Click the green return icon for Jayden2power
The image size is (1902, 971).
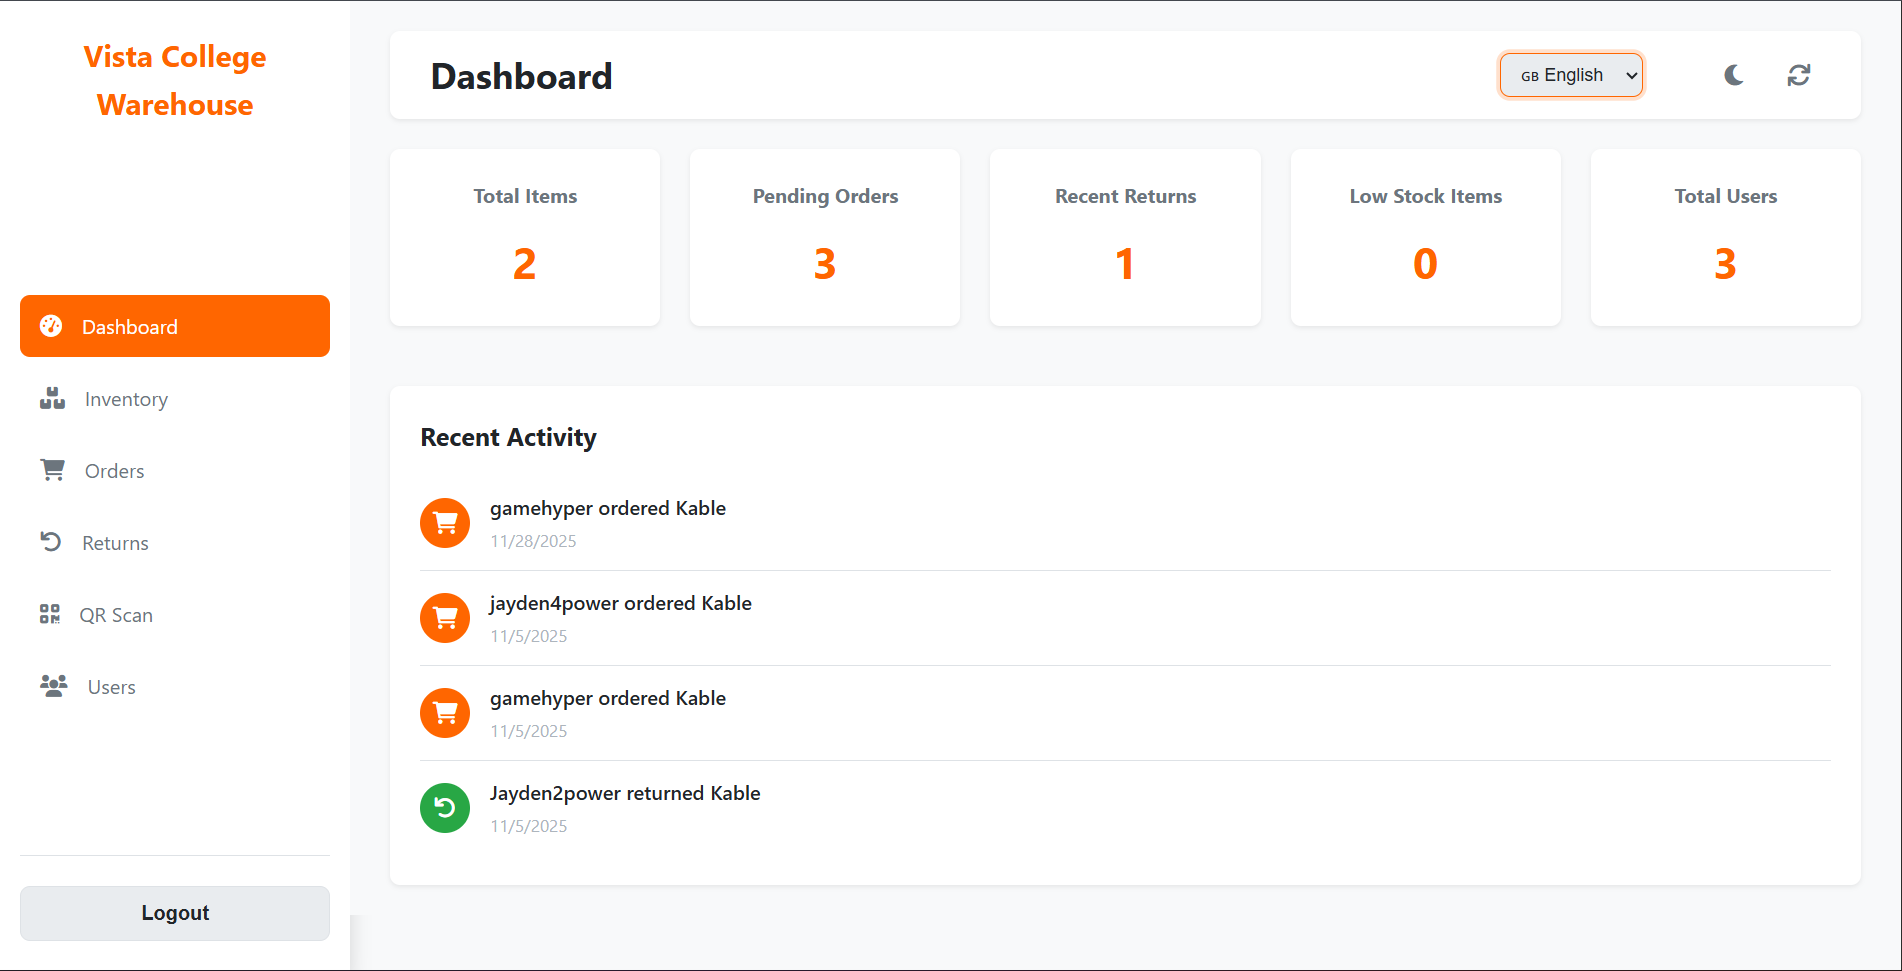coord(444,808)
